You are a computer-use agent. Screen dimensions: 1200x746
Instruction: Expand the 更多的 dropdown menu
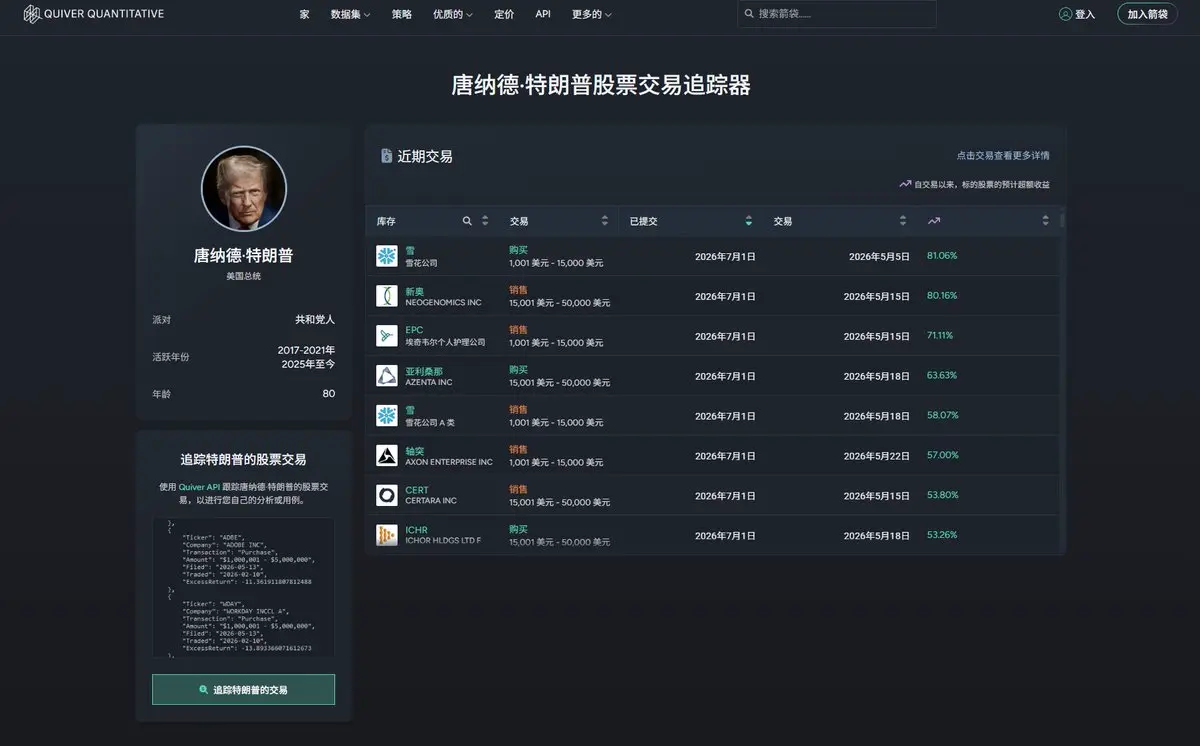[x=592, y=14]
